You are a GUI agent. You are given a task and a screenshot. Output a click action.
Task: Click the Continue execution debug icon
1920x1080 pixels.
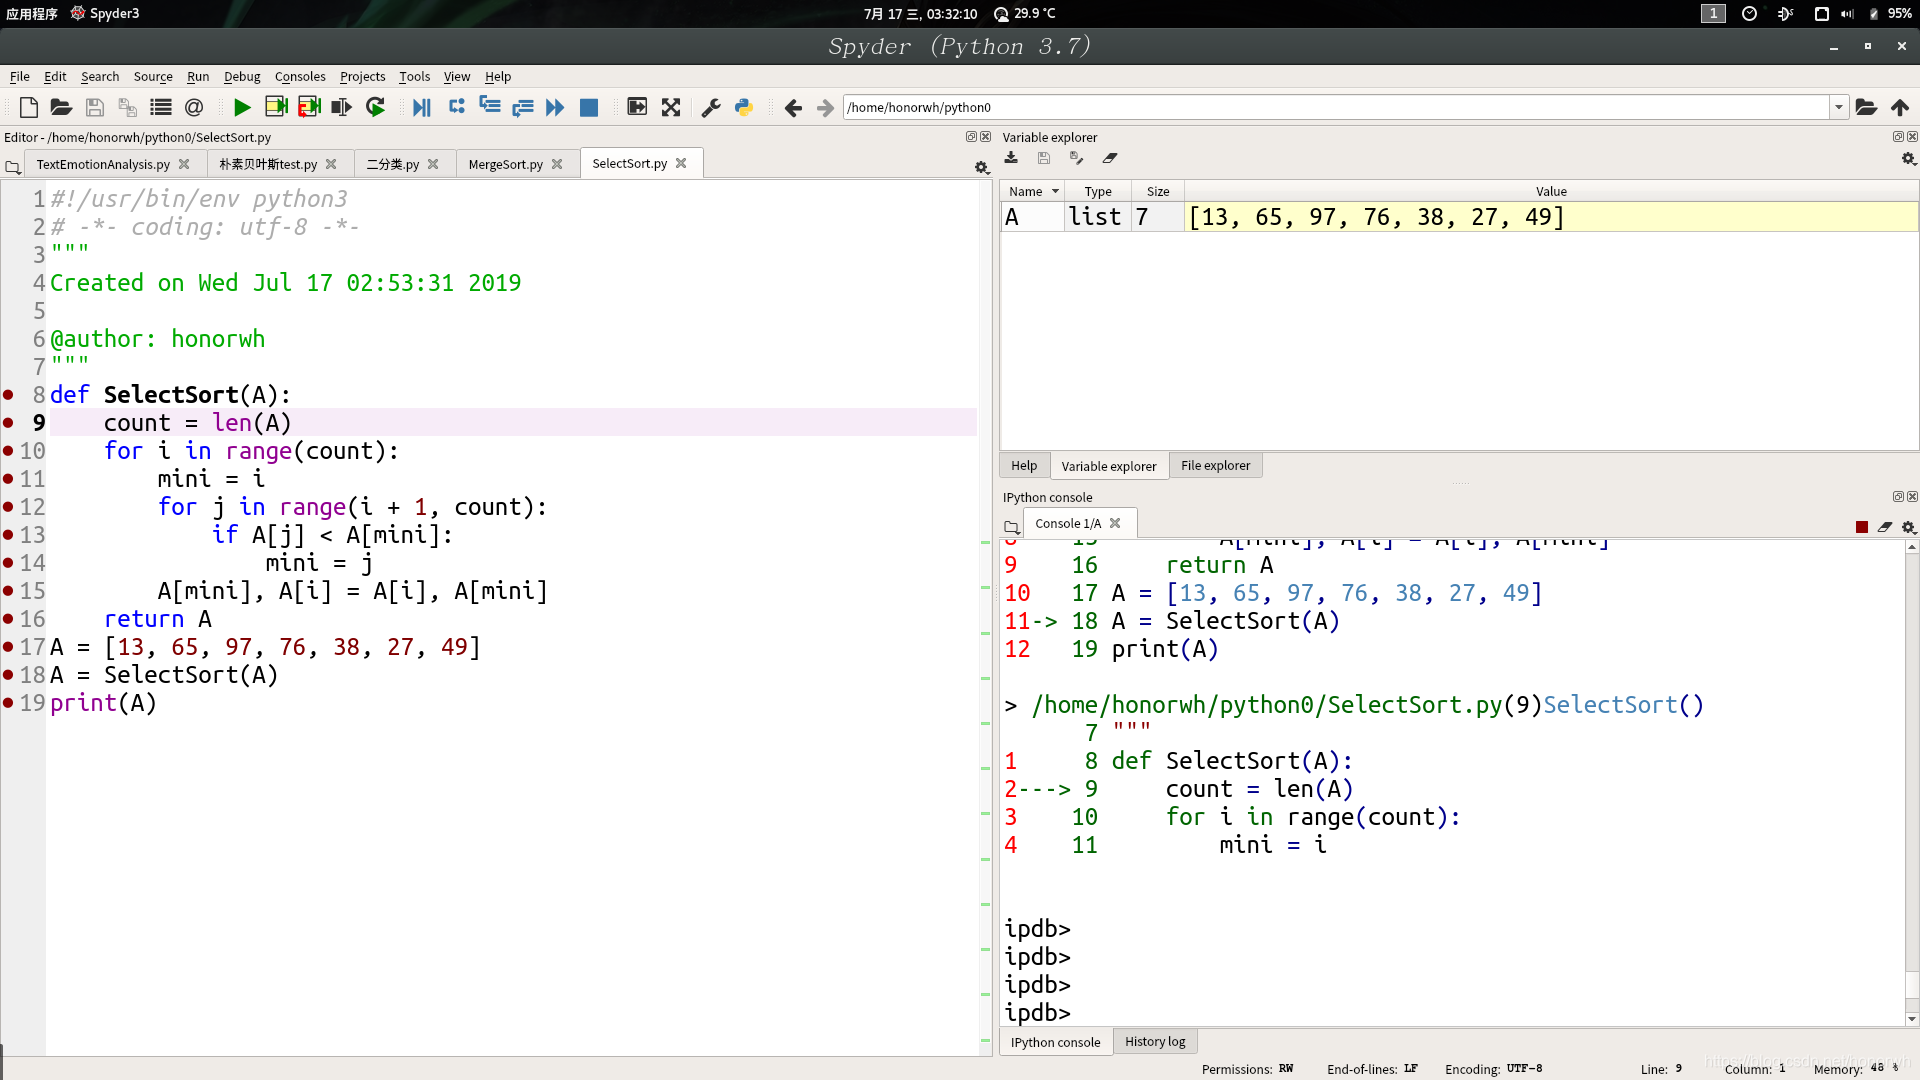[x=555, y=107]
